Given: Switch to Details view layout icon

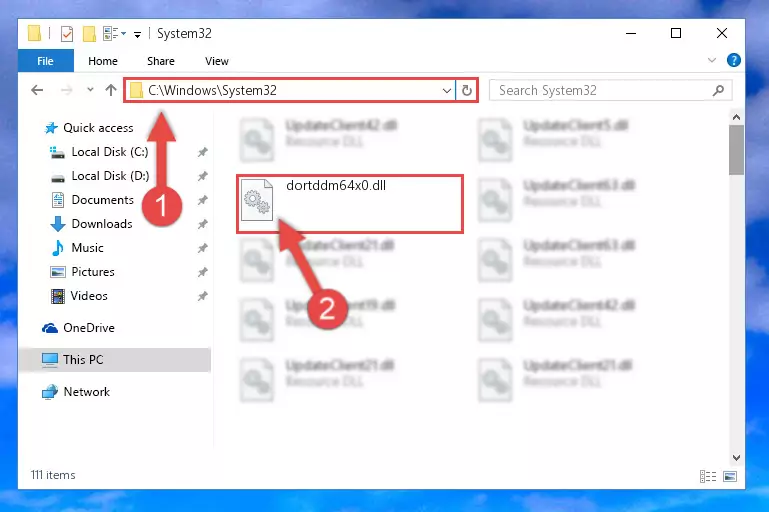Looking at the screenshot, I should tap(708, 476).
